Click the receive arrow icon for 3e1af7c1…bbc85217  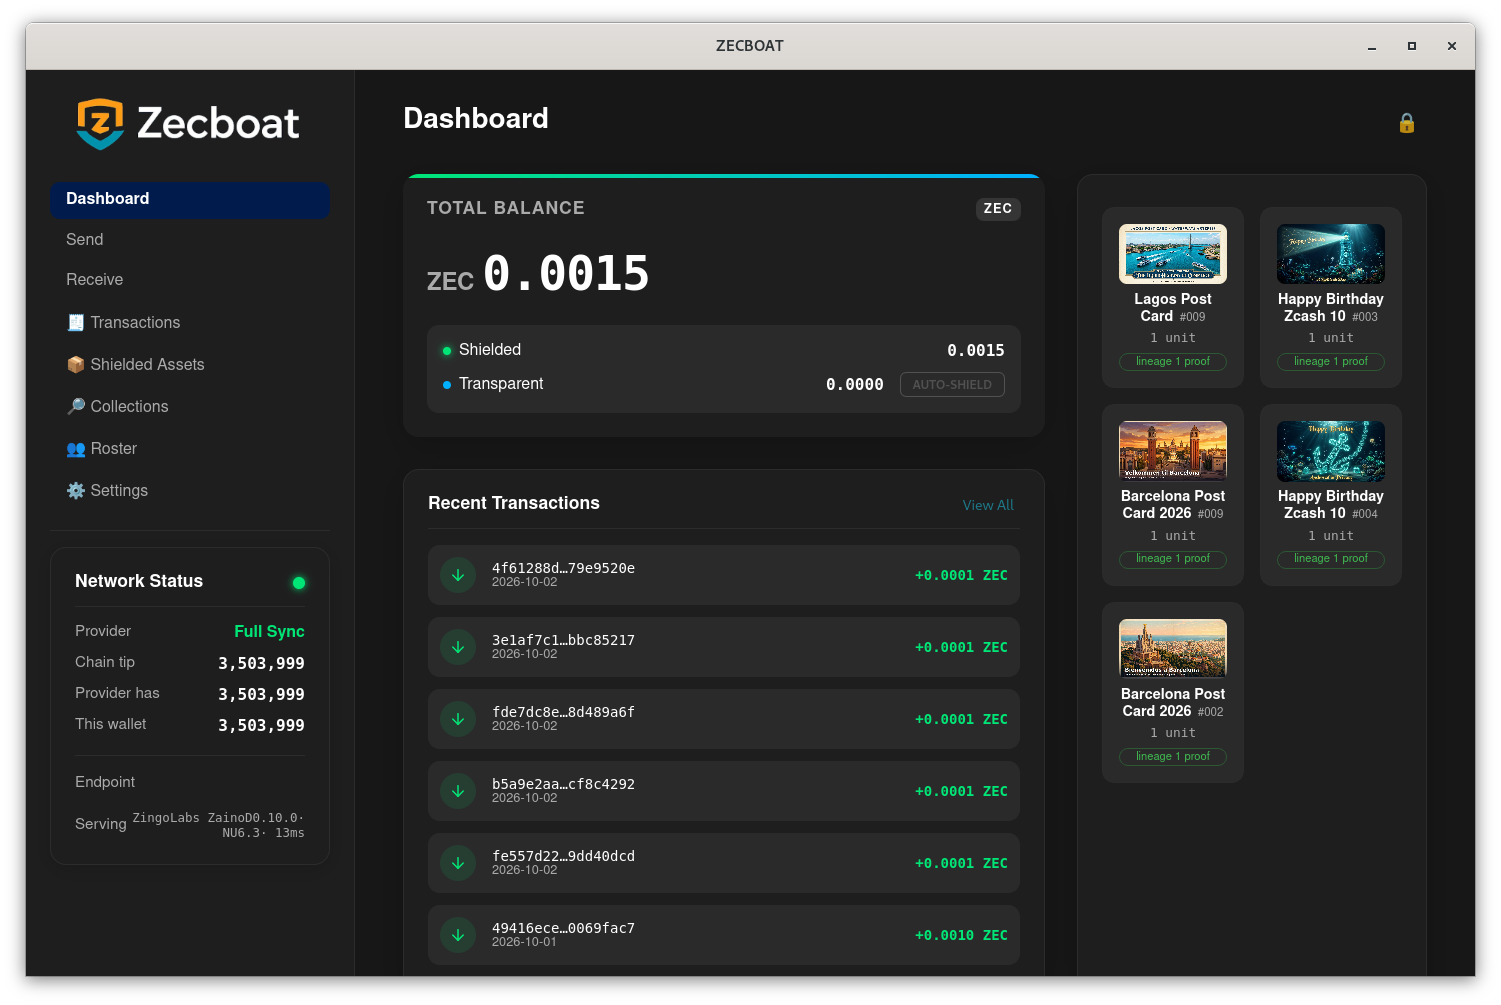coord(458,647)
